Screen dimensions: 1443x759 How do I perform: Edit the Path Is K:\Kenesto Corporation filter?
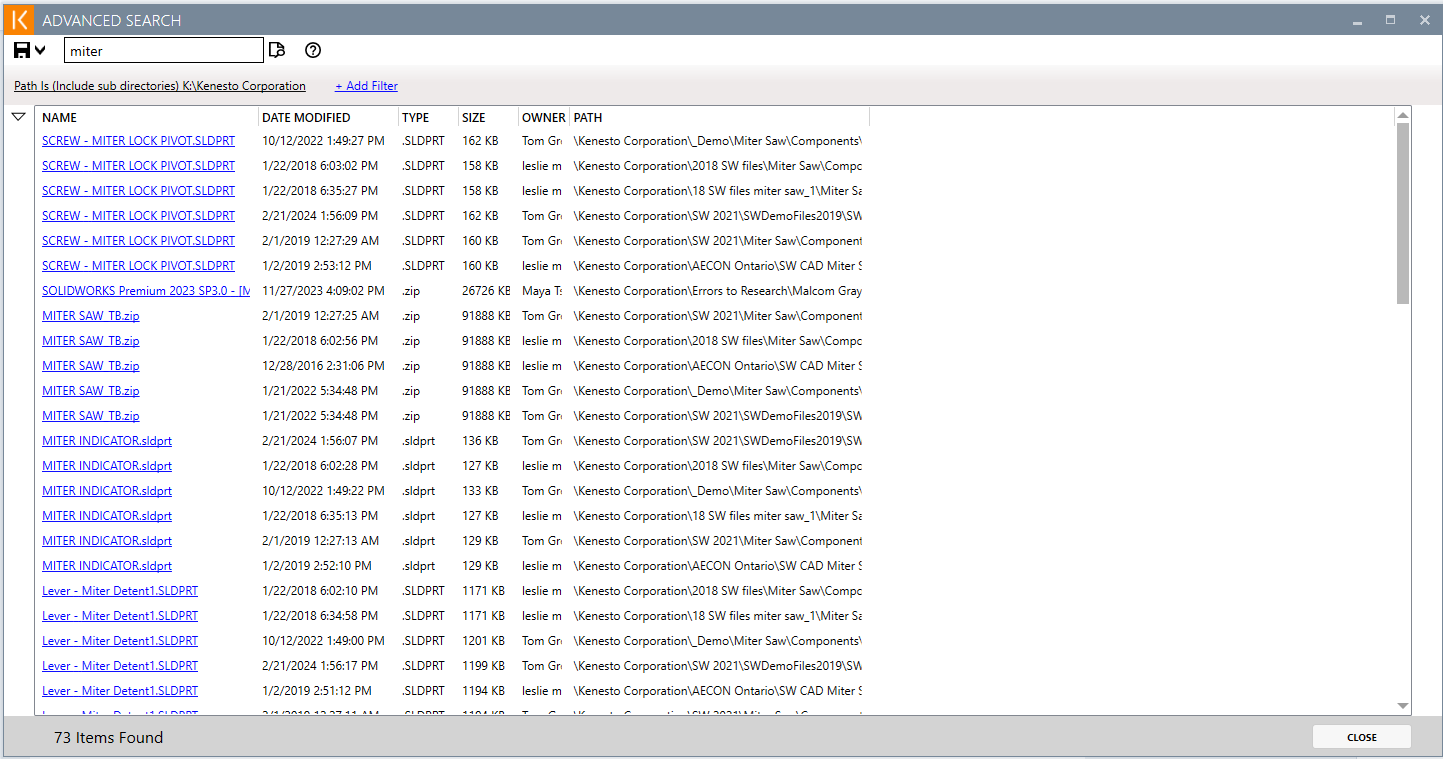[x=160, y=86]
